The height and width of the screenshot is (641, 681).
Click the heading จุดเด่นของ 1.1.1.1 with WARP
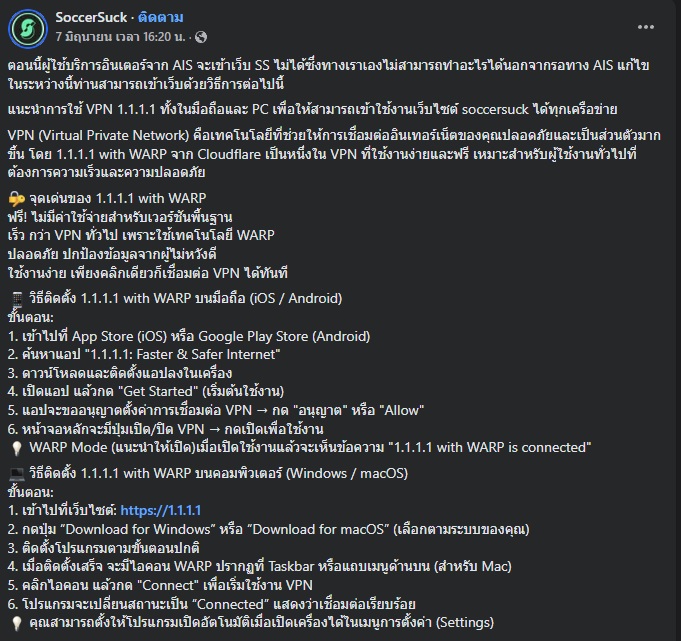118,198
